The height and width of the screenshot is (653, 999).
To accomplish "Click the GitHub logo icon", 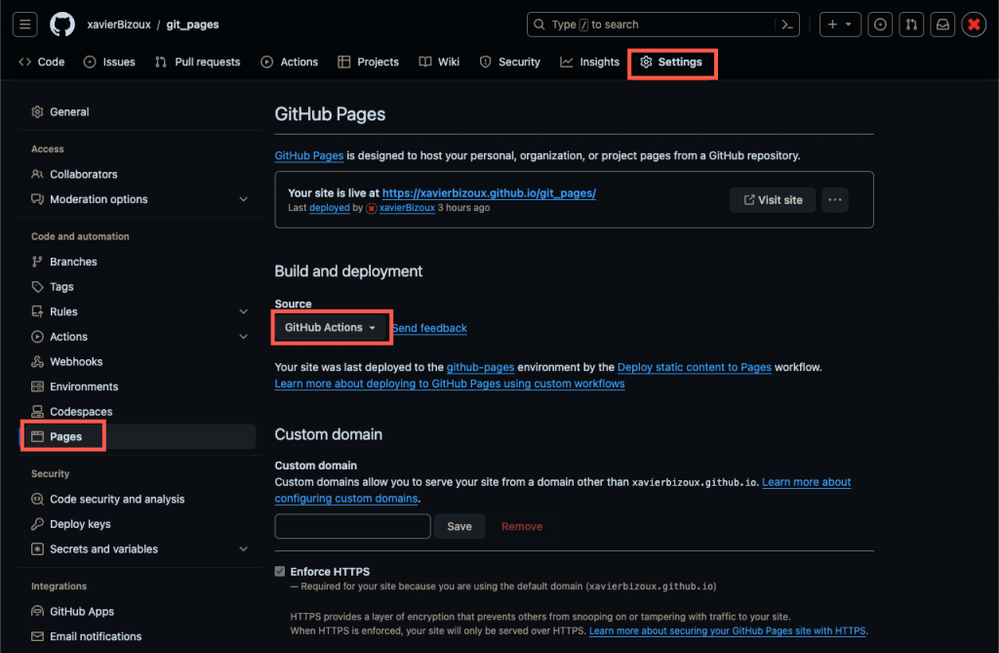I will coord(62,25).
